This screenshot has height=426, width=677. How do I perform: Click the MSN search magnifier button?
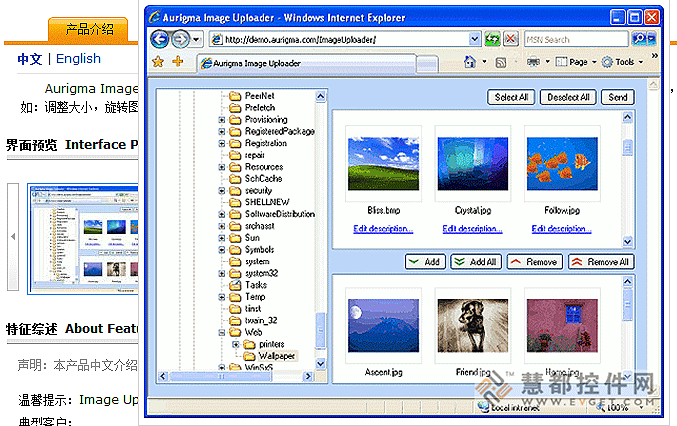point(639,39)
